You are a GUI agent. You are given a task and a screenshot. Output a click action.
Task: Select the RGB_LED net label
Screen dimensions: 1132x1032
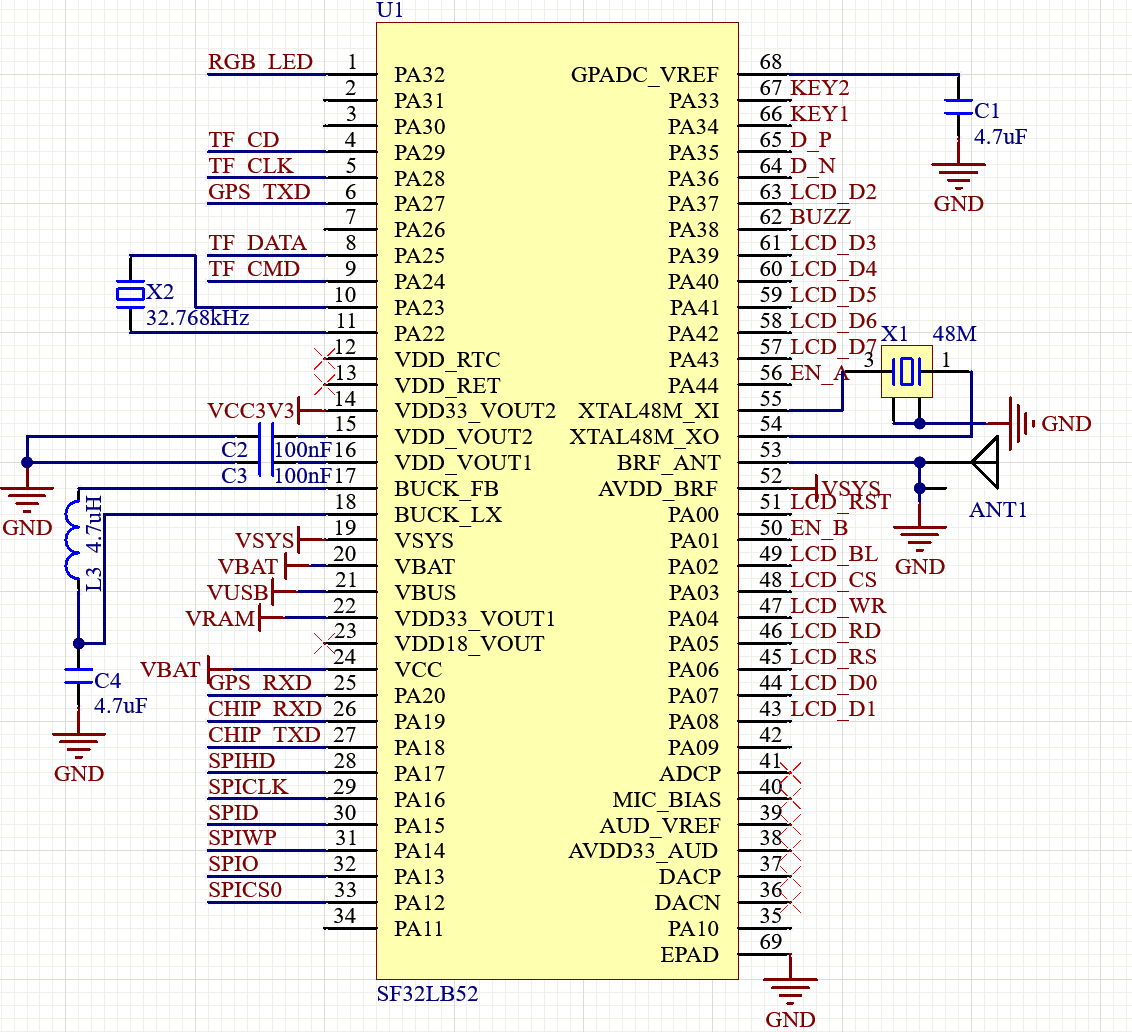click(x=260, y=62)
